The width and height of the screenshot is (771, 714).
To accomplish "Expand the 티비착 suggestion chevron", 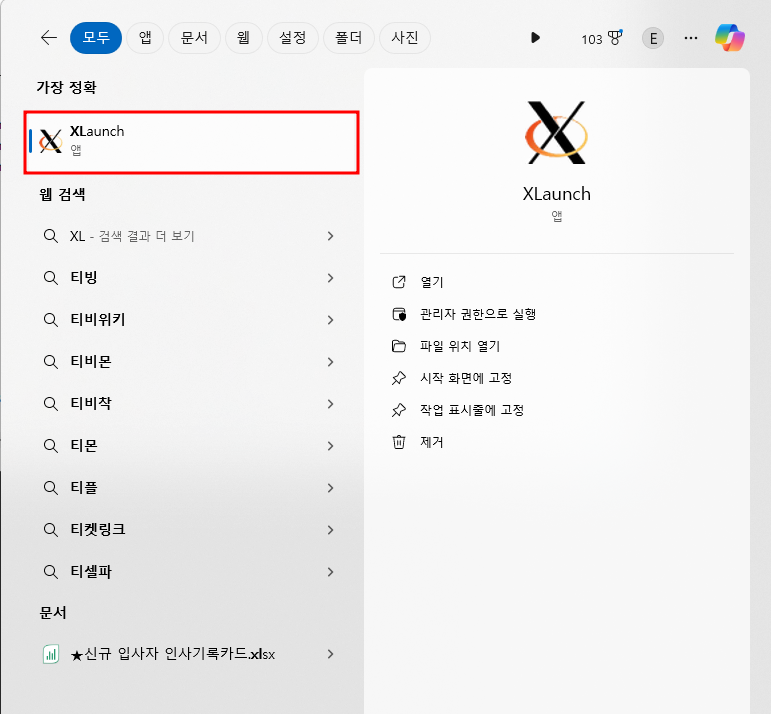I will [330, 404].
